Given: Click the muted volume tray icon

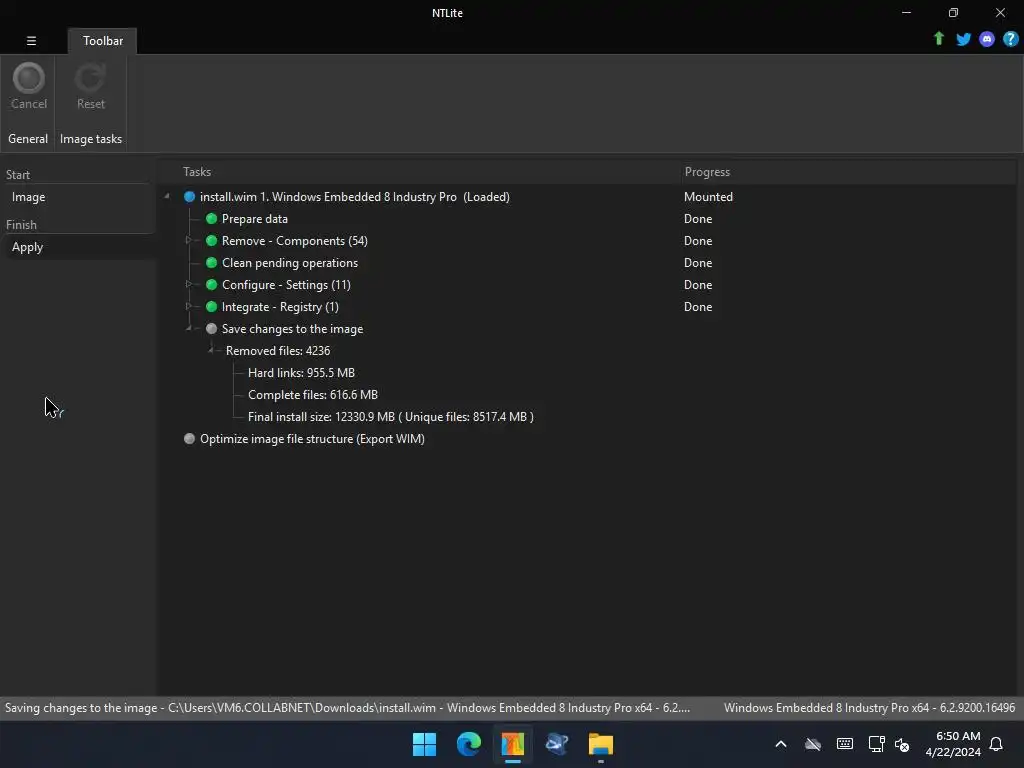Looking at the screenshot, I should click(902, 744).
